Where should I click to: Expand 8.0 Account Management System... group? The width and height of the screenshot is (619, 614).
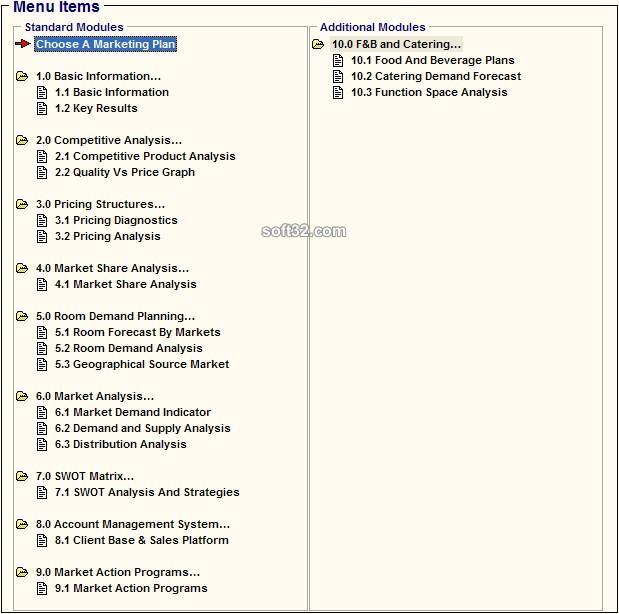coord(133,524)
